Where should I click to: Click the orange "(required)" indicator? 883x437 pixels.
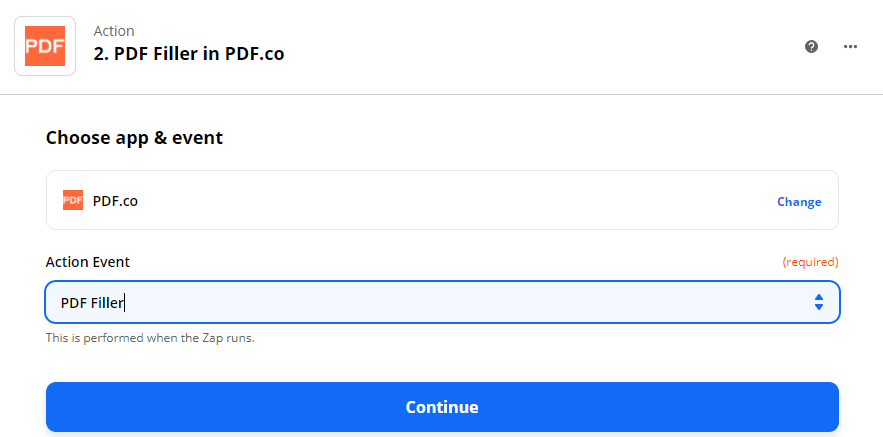coord(810,262)
